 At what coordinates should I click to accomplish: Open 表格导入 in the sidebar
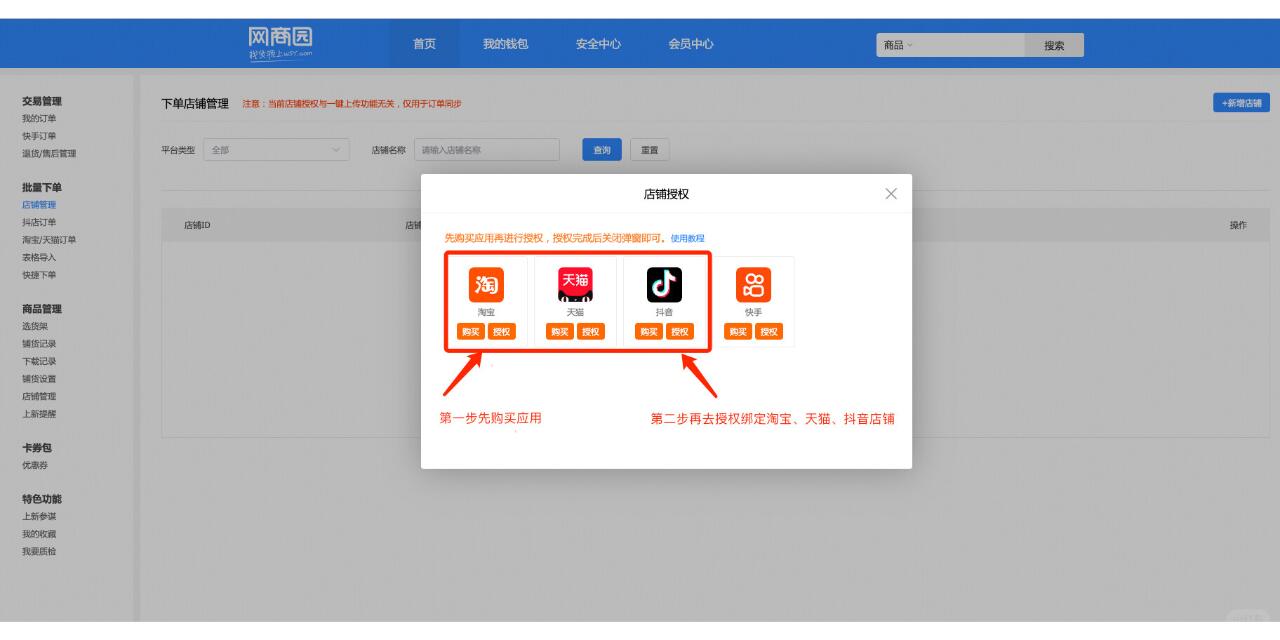[x=39, y=257]
